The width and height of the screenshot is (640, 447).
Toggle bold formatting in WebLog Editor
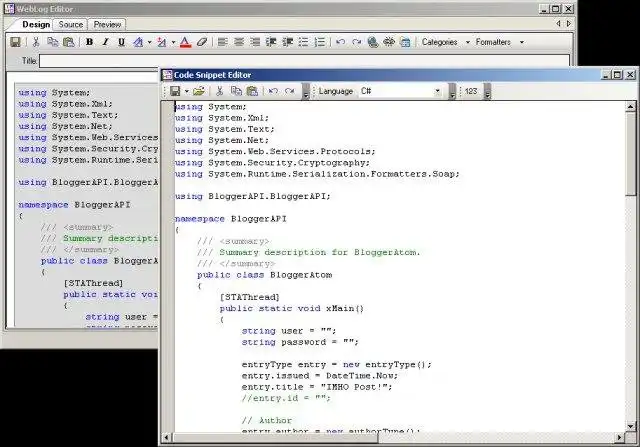[89, 42]
